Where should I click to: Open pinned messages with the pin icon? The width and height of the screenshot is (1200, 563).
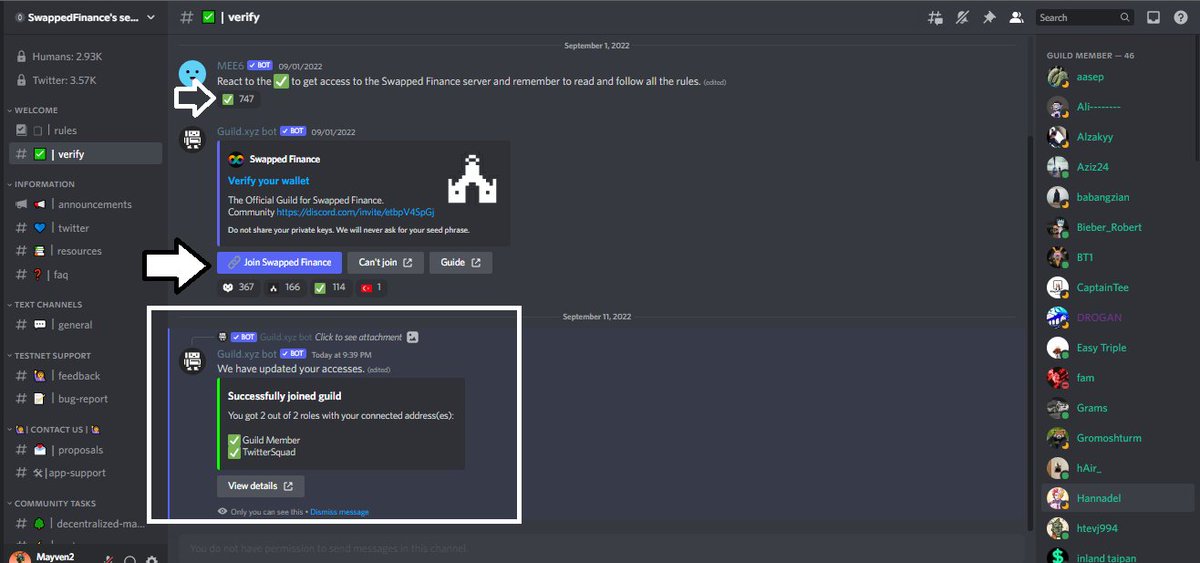(x=989, y=17)
